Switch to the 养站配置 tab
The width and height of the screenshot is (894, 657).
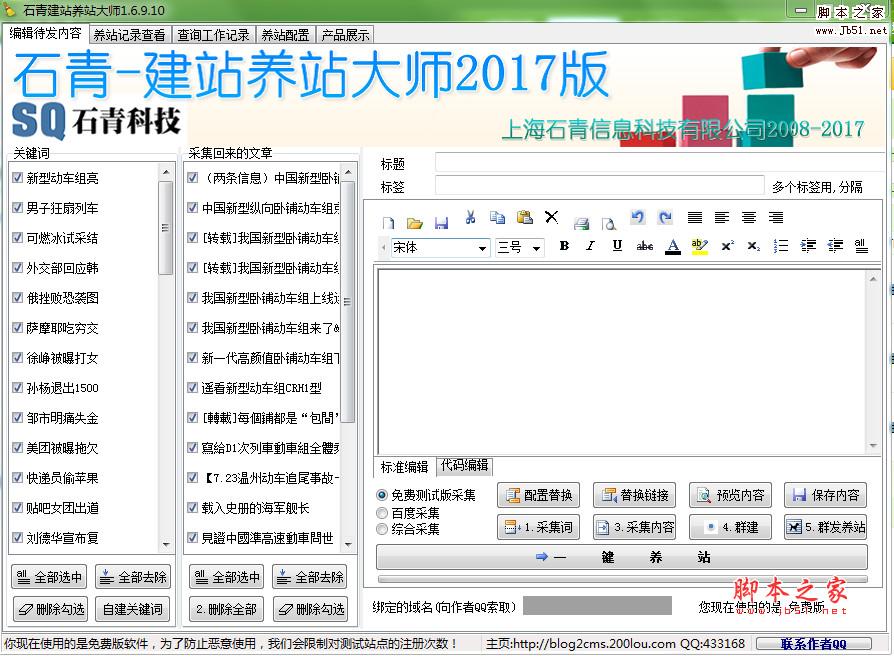pyautogui.click(x=284, y=34)
